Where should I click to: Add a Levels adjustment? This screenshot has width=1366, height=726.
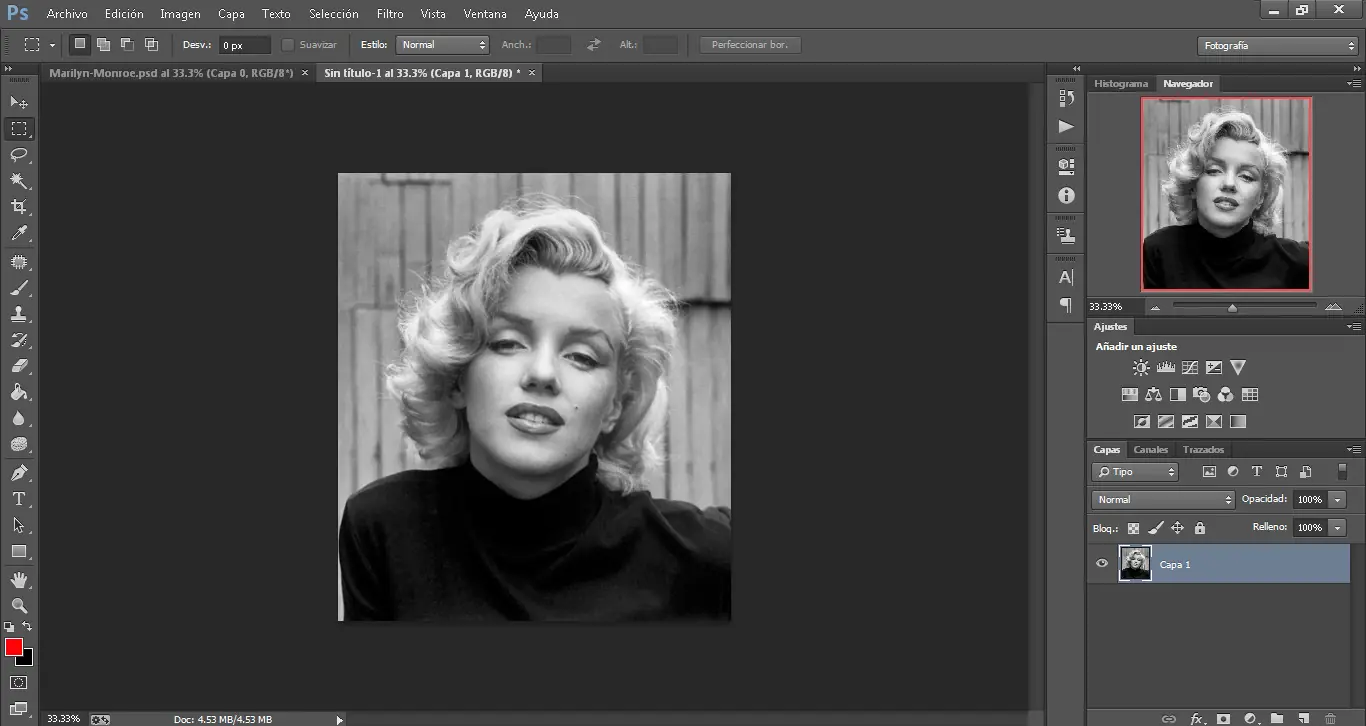point(1165,368)
